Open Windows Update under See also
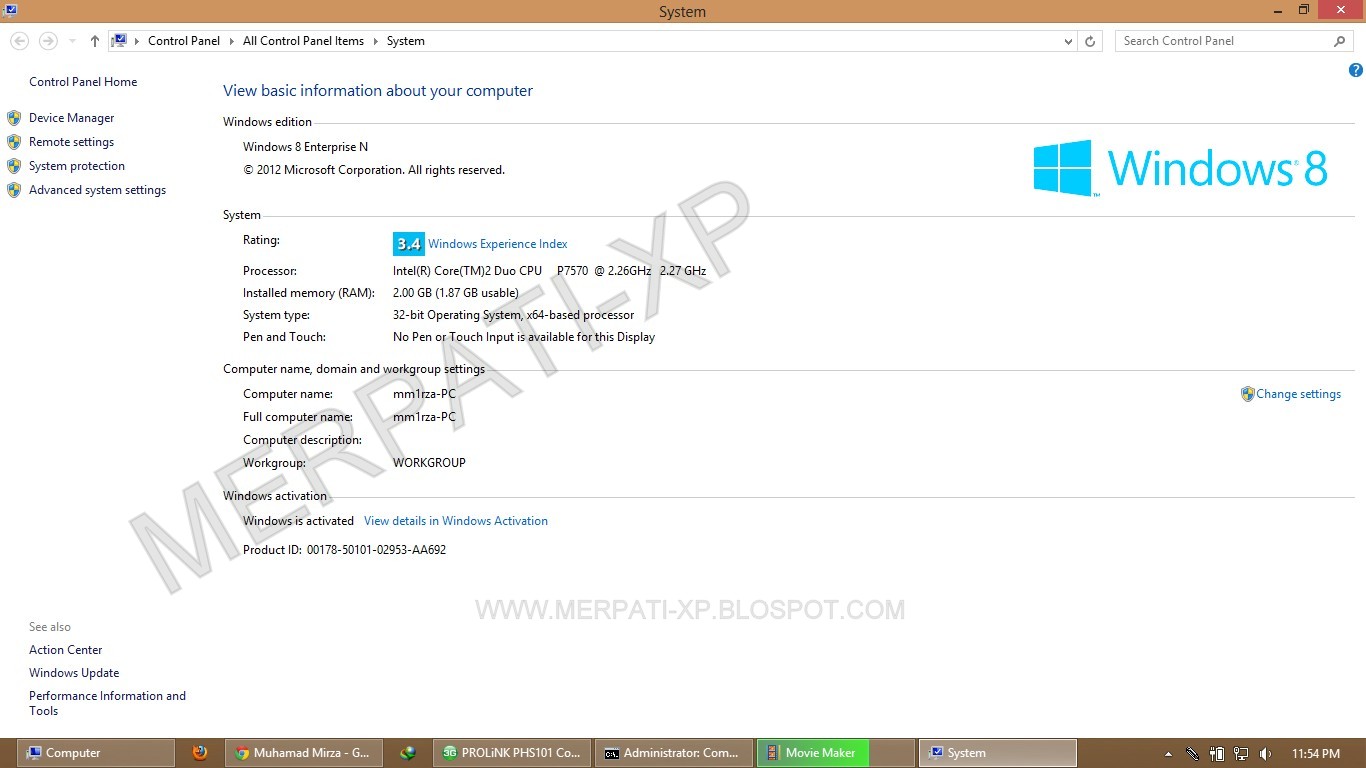1366x768 pixels. [74, 673]
